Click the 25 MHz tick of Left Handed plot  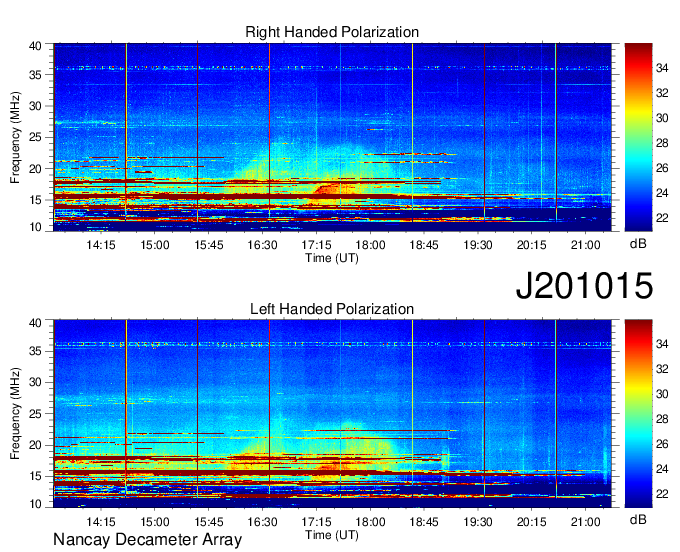point(35,414)
